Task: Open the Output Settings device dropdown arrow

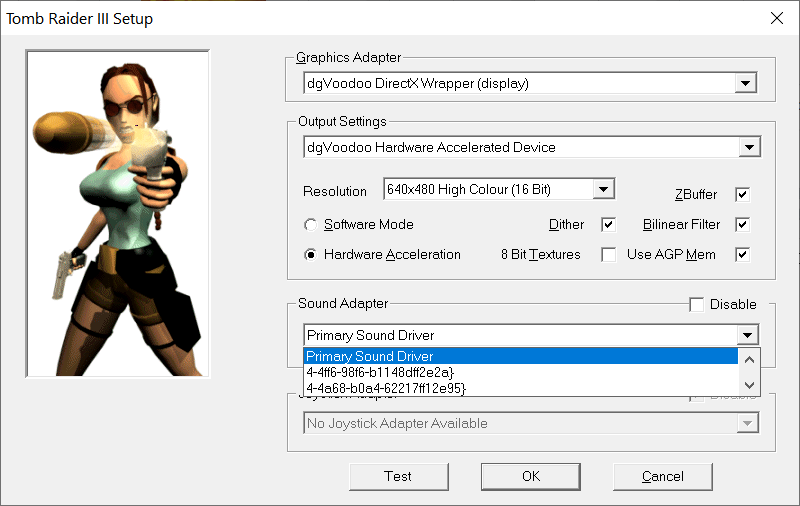Action: (749, 147)
